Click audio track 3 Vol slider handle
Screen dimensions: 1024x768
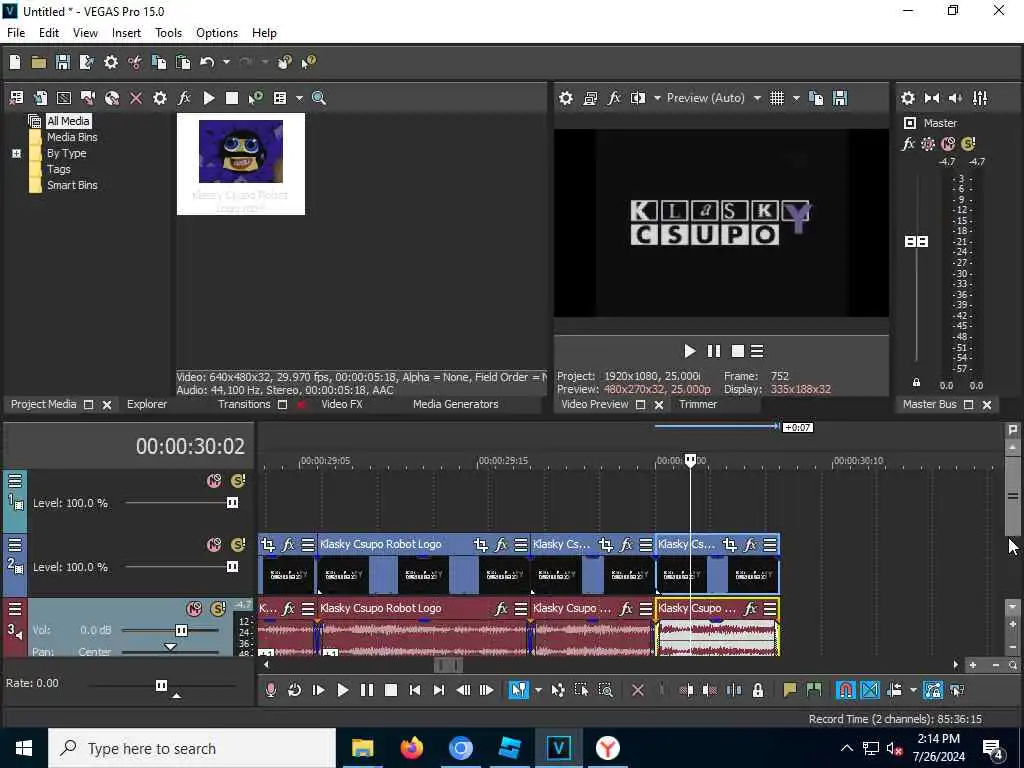click(x=182, y=630)
